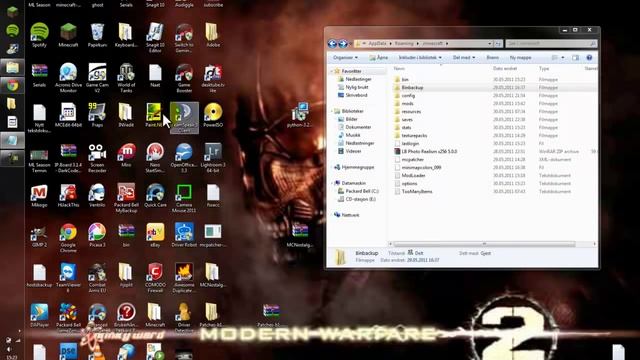Click the Explorer search input field
This screenshot has width=640, height=360.
(x=551, y=43)
